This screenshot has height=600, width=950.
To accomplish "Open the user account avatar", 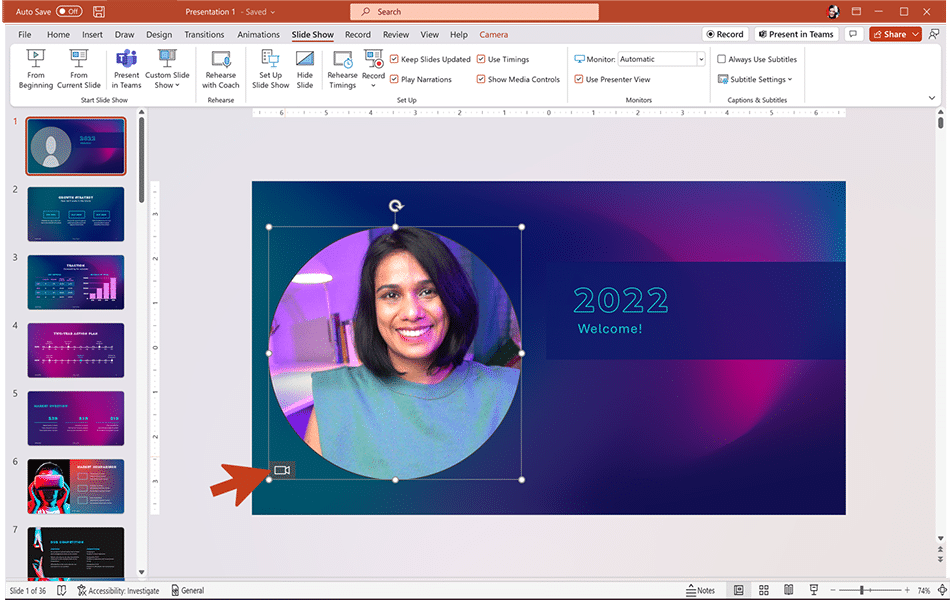I will 833,12.
